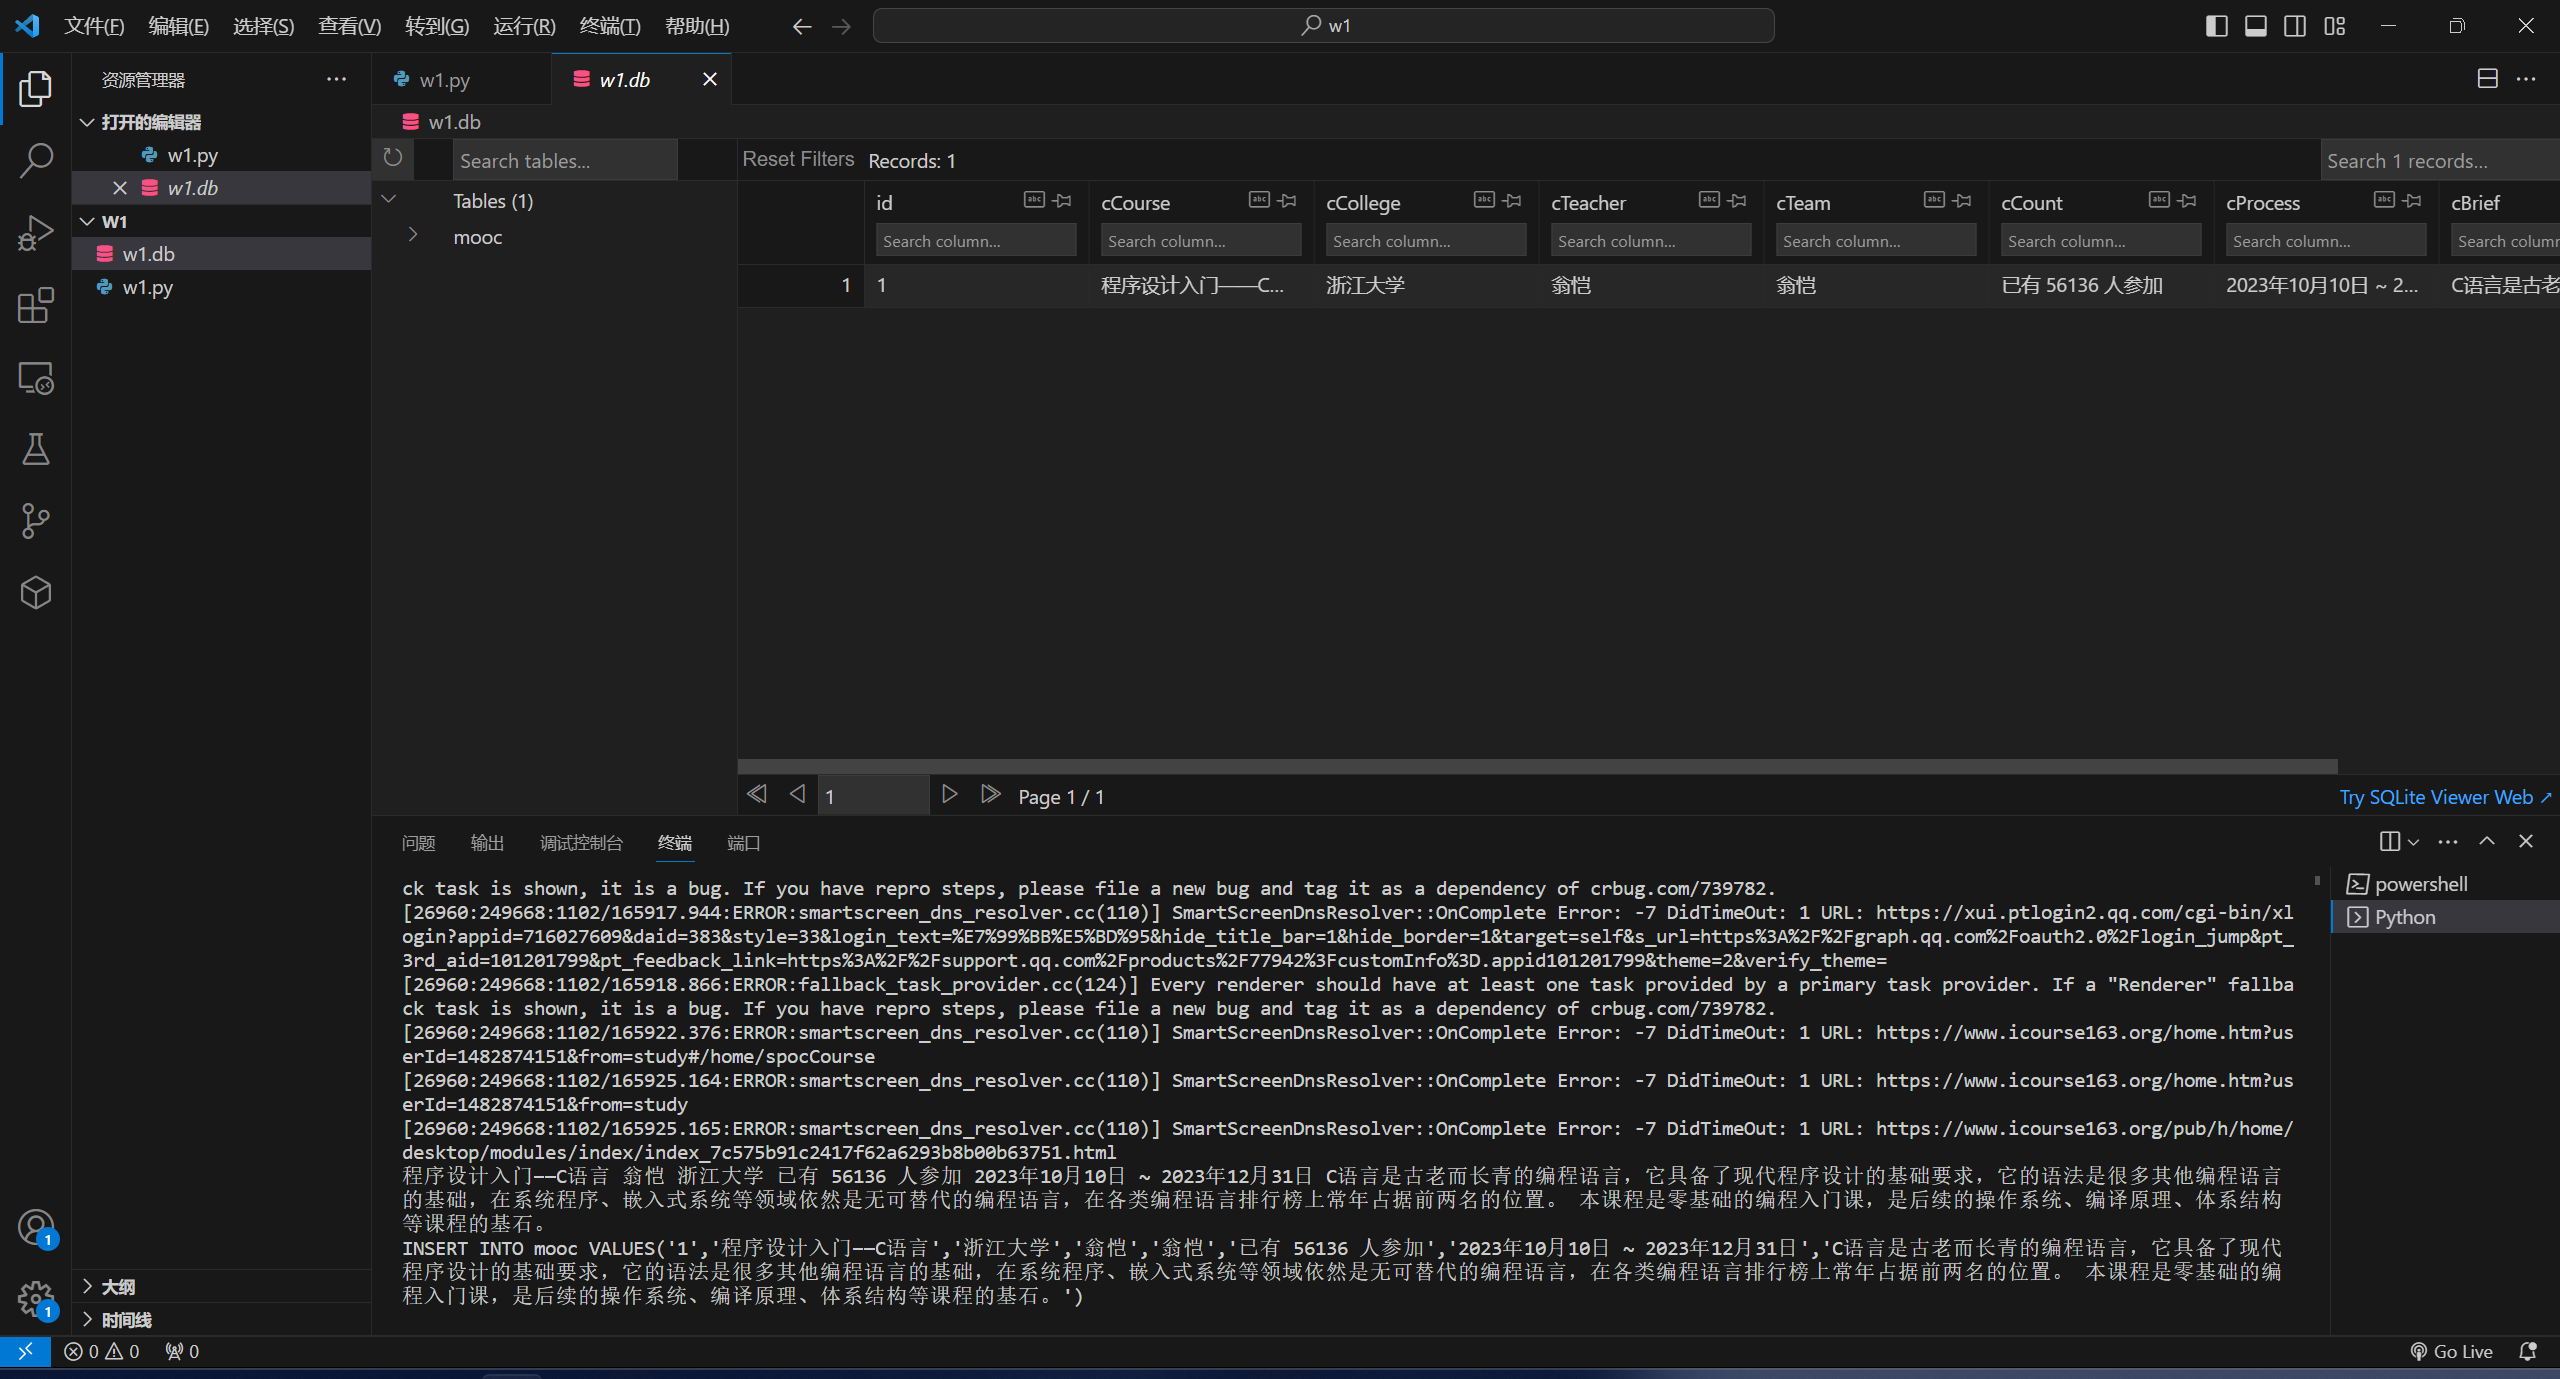2560x1379 pixels.
Task: Toggle text type filter for cTeacher column
Action: tap(1709, 200)
